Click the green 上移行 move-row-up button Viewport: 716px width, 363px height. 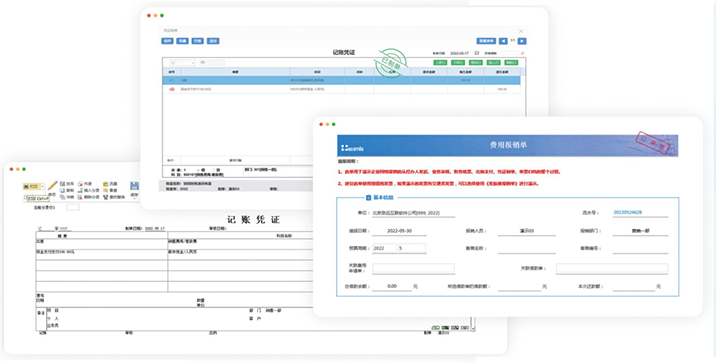click(x=440, y=63)
